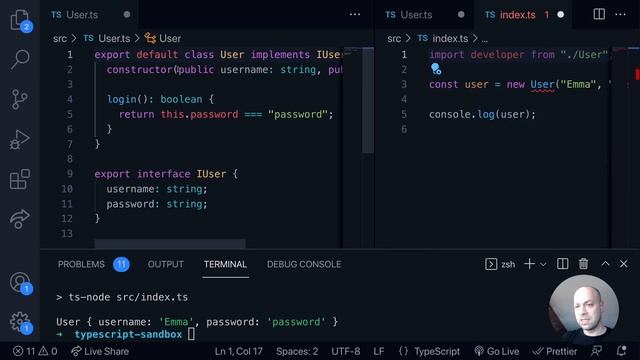The image size is (640, 360).
Task: Kill terminal with trash icon
Action: click(583, 264)
